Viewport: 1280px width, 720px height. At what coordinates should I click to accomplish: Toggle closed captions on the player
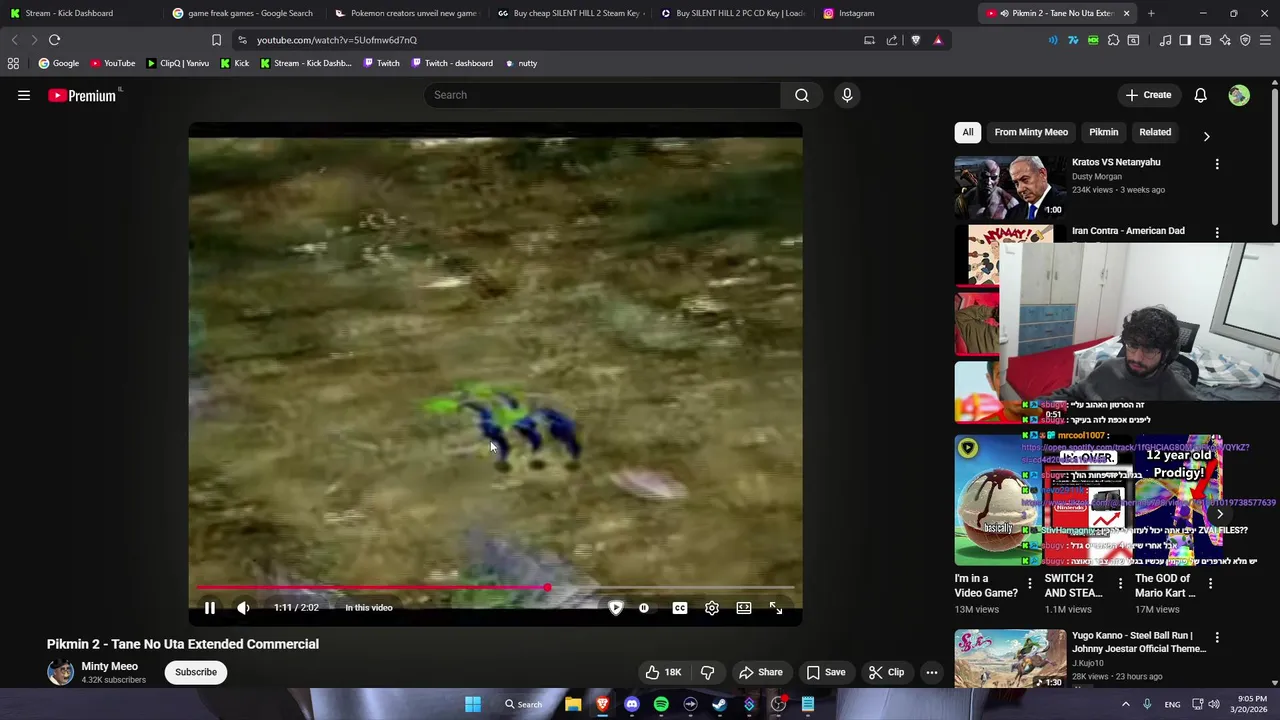pyautogui.click(x=680, y=608)
